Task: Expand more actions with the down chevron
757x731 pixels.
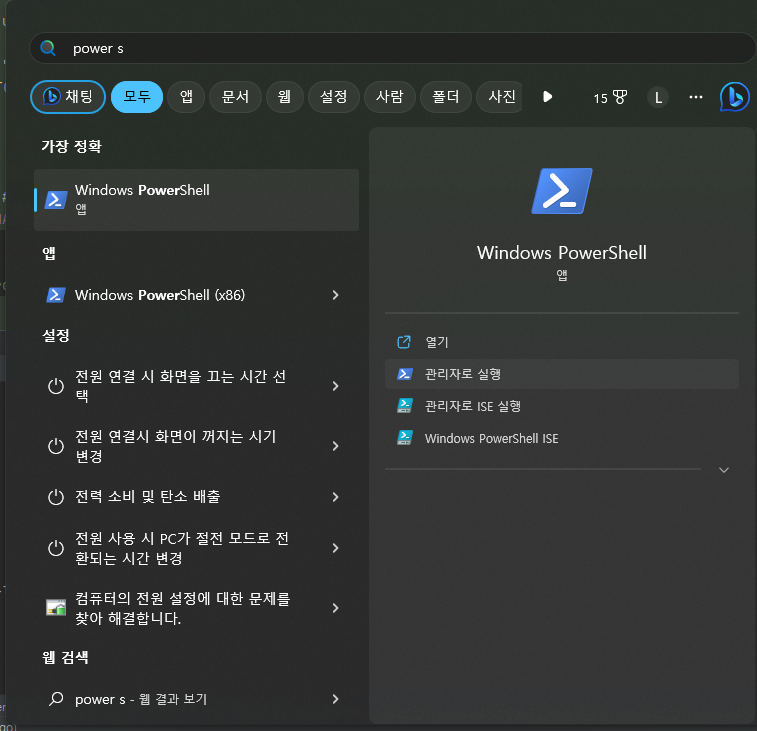Action: tap(724, 470)
